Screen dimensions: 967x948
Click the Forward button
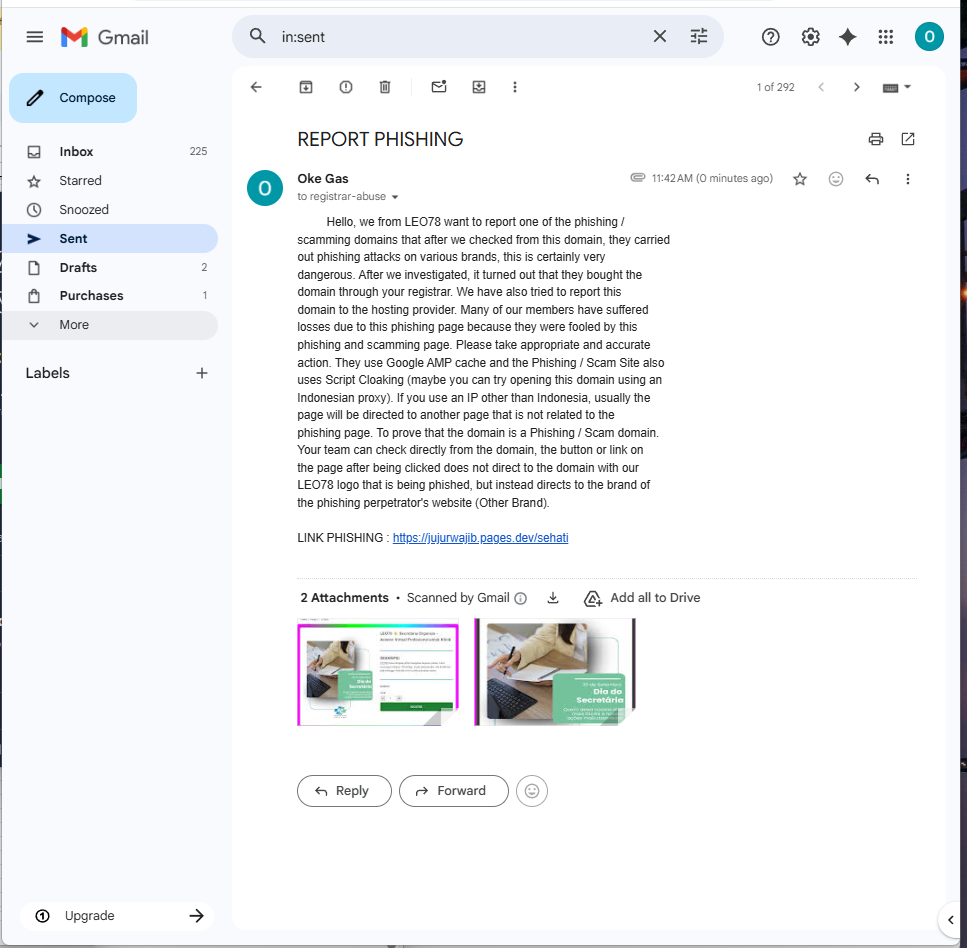[x=454, y=791]
